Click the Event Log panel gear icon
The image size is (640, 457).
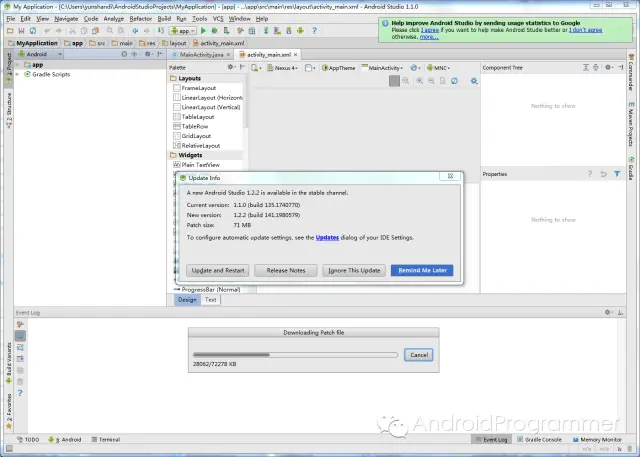[x=608, y=312]
